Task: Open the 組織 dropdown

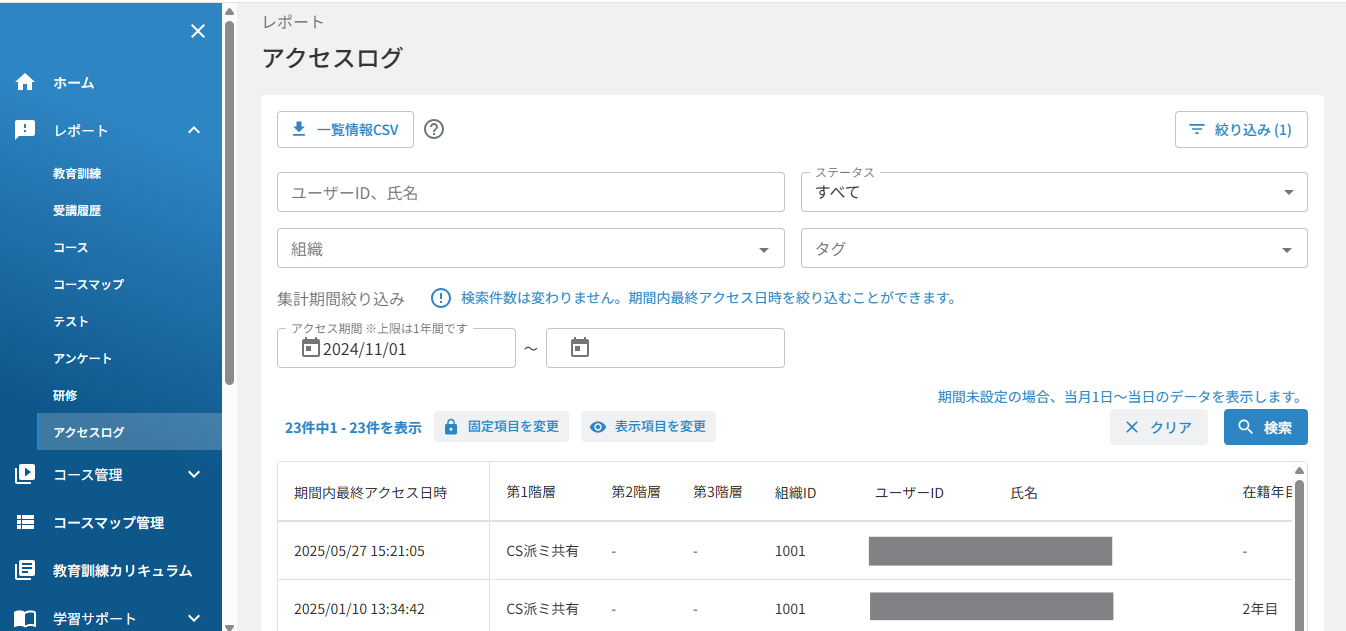Action: [530, 248]
